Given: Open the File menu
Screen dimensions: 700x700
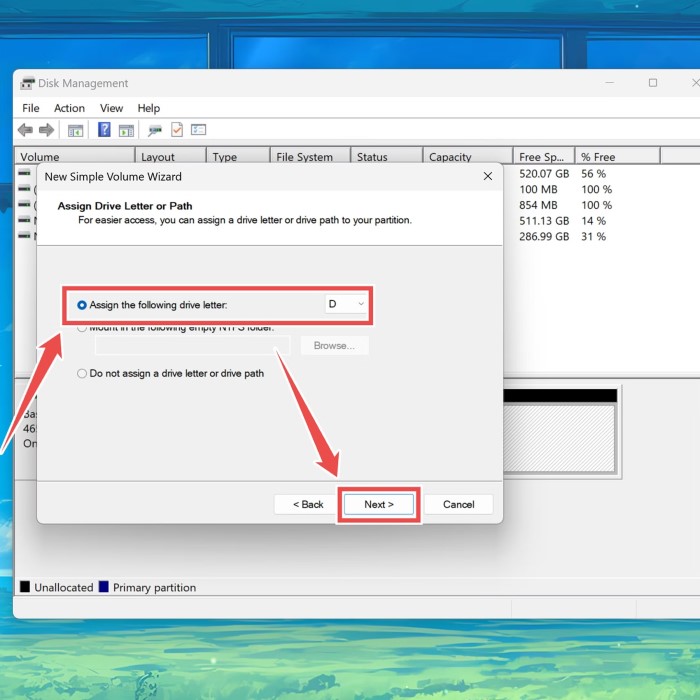Looking at the screenshot, I should click(31, 108).
